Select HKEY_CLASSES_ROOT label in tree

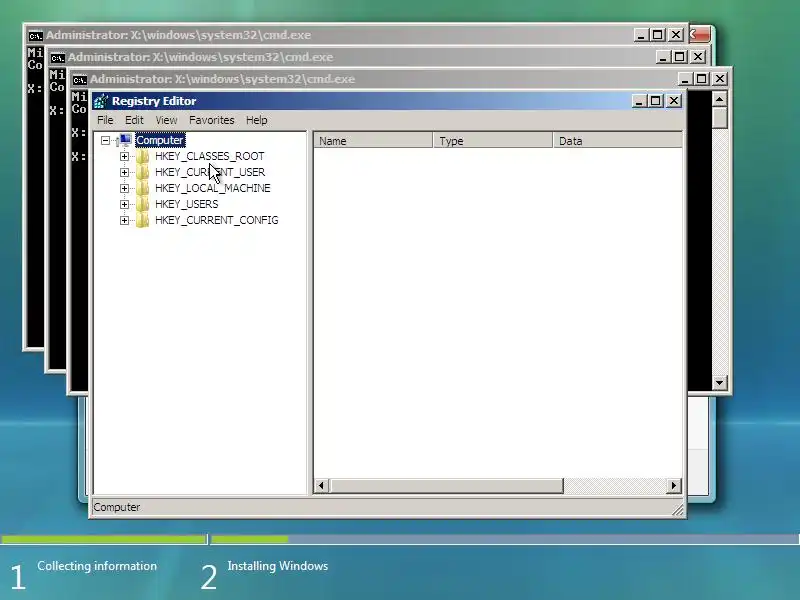tap(210, 156)
